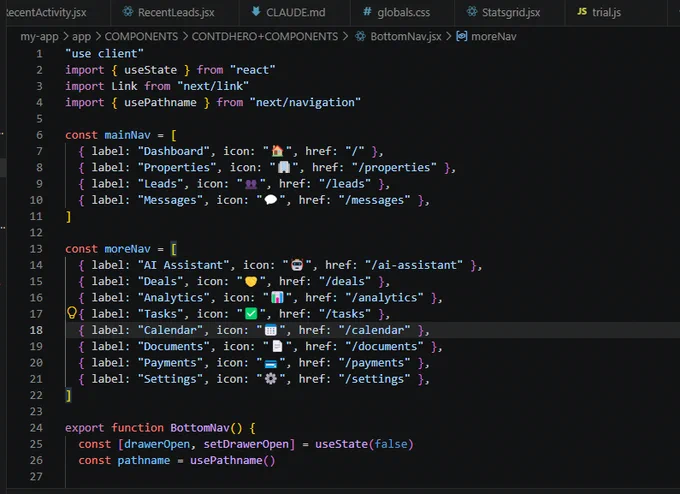Expand breadcrumb chevron after my-app
The width and height of the screenshot is (680, 494).
(x=65, y=36)
